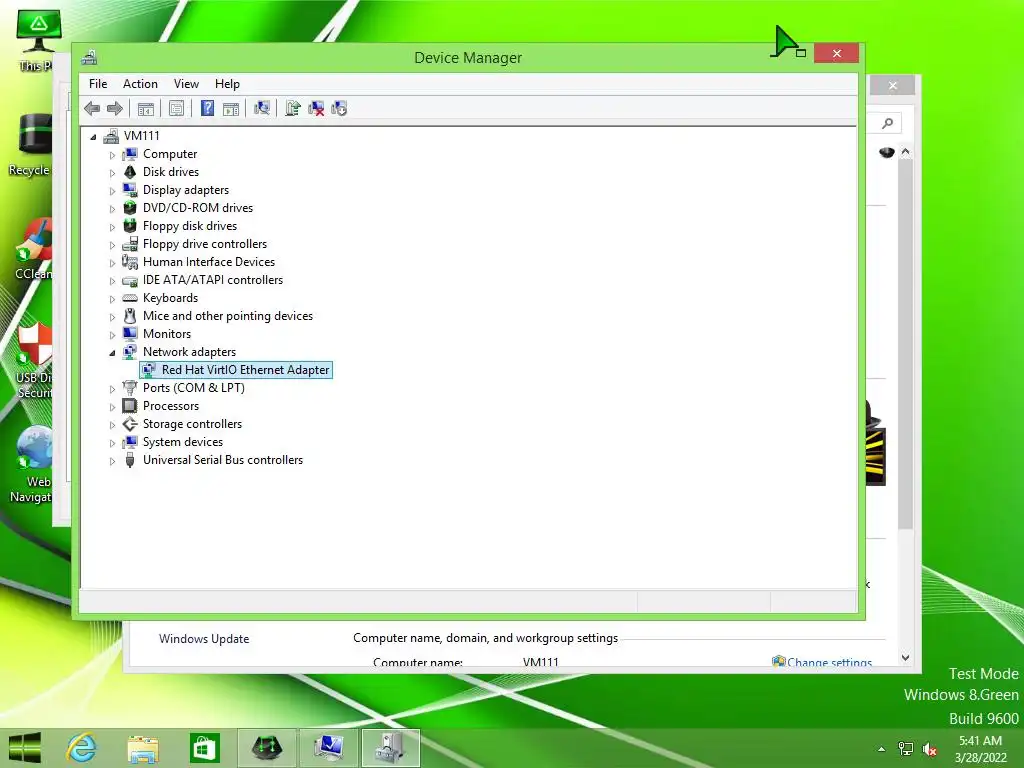Select Red Hat VirtIO Ethernet Adapter
The image size is (1024, 768).
236,370
